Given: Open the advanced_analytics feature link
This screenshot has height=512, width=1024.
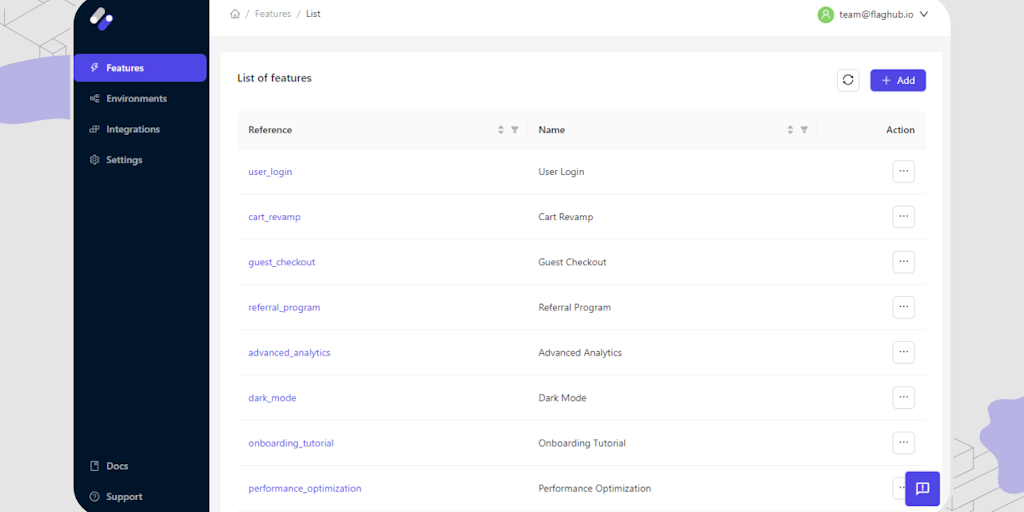Looking at the screenshot, I should point(289,353).
